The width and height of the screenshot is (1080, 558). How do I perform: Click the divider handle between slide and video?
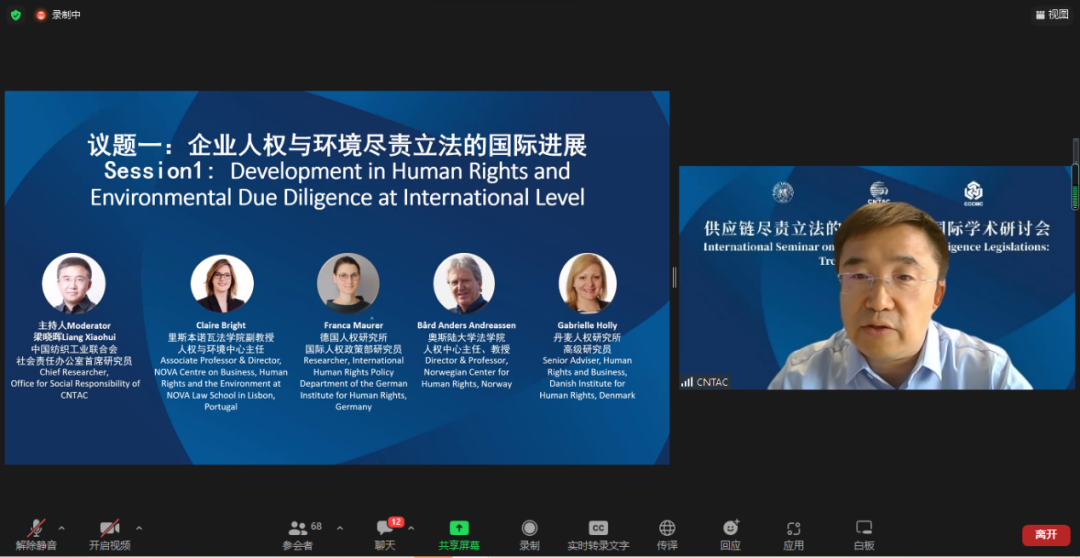pyautogui.click(x=674, y=277)
